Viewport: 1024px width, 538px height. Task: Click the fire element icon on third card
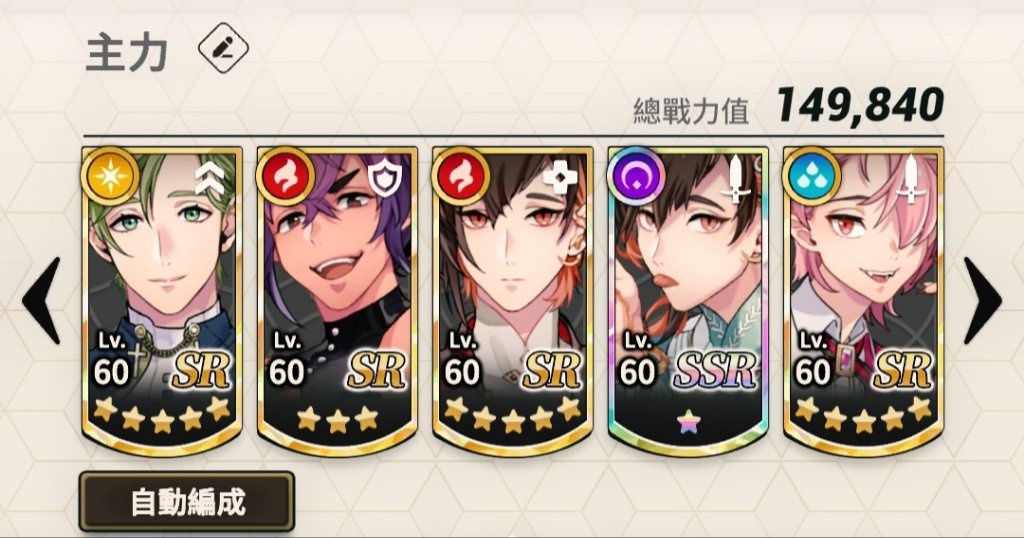(x=461, y=176)
